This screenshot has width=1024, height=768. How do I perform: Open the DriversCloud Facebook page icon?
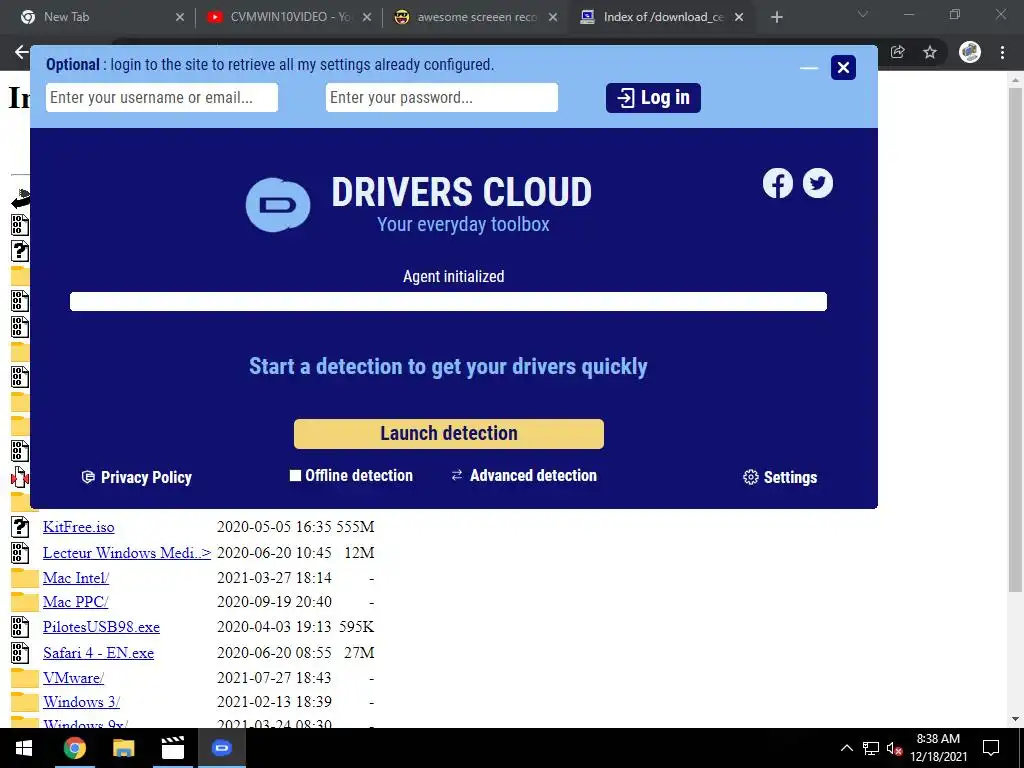pos(777,184)
